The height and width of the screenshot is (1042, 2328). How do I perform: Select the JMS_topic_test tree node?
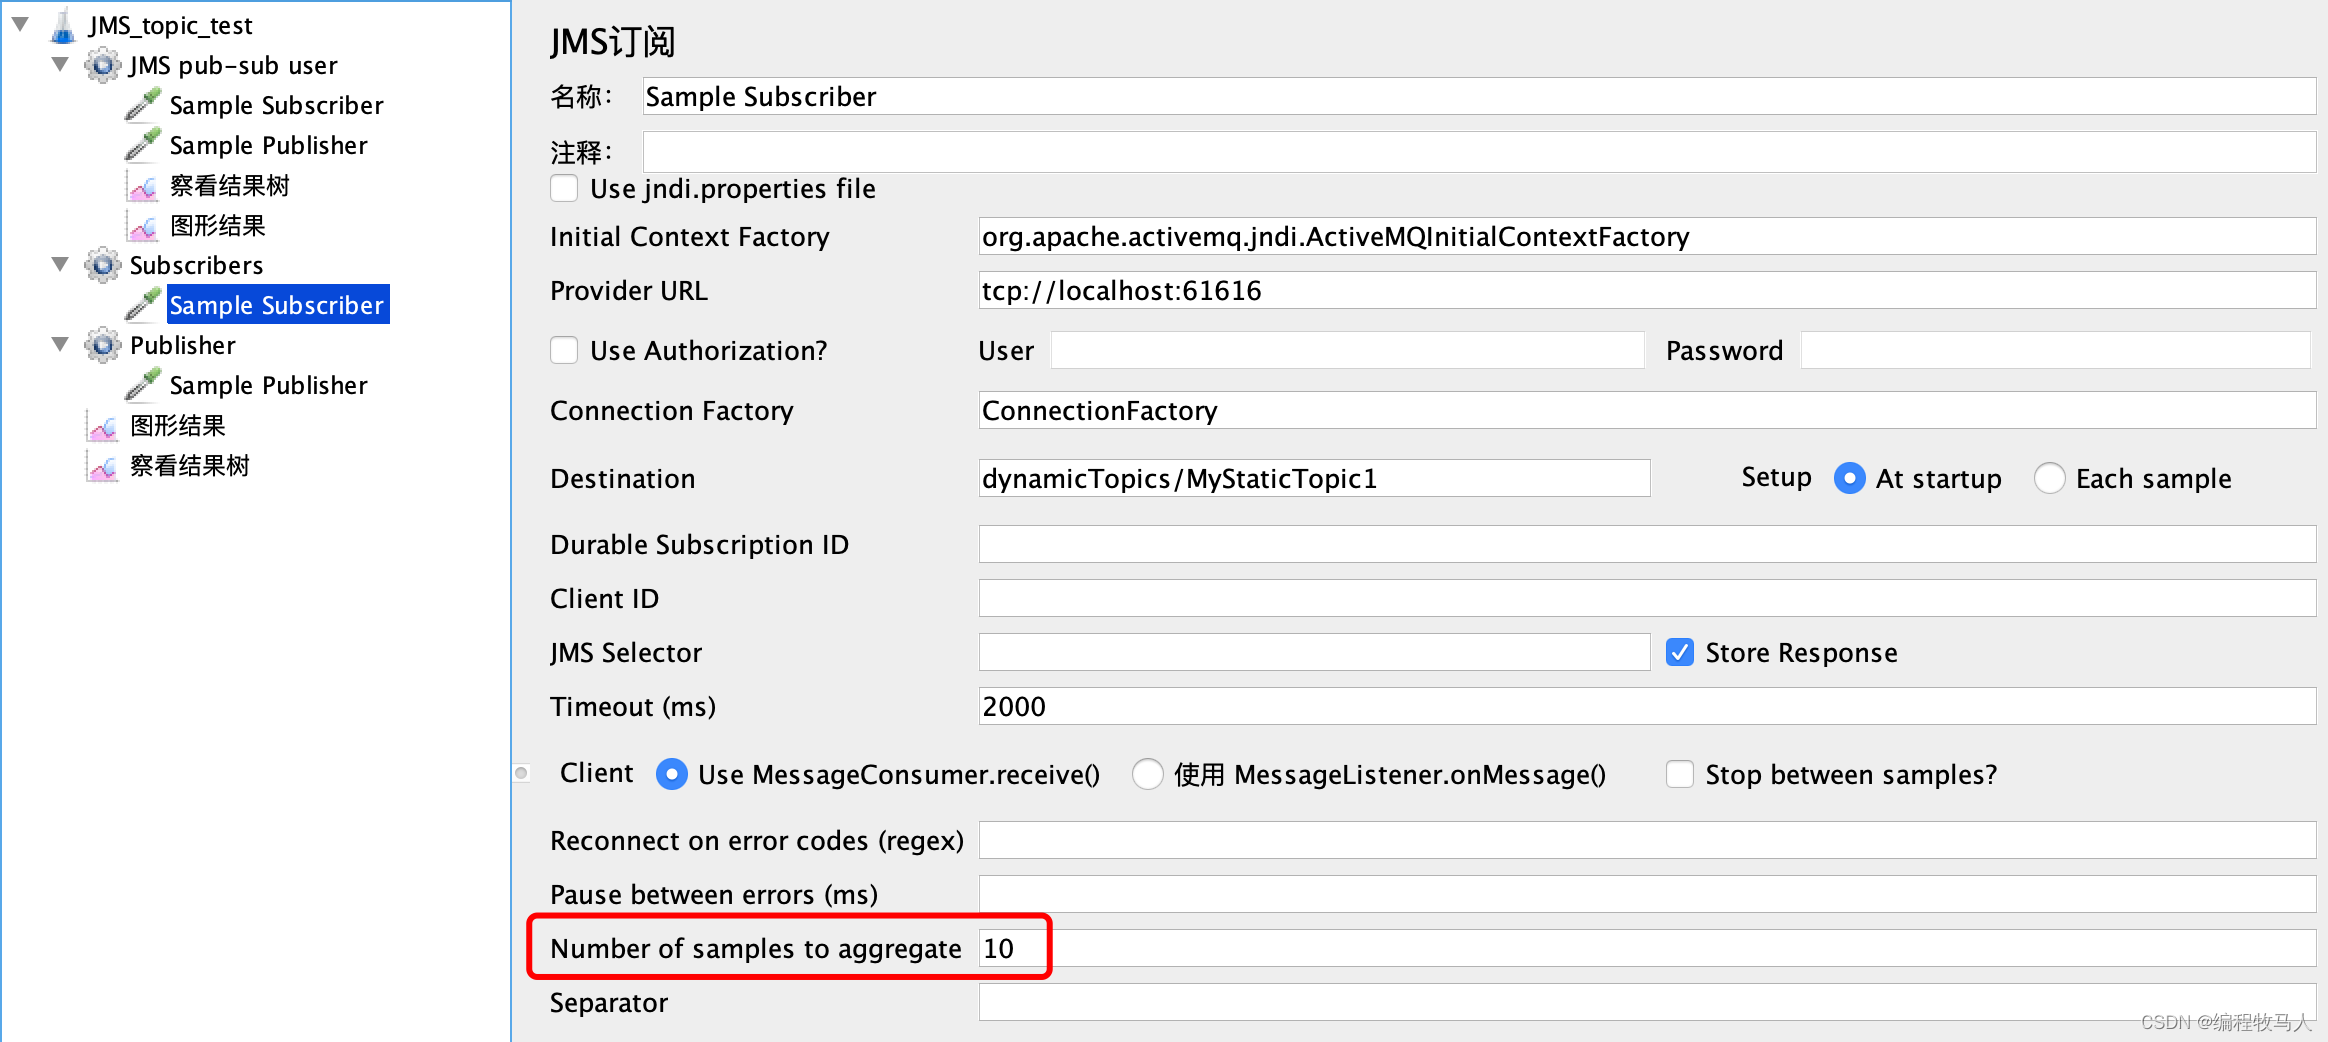(x=170, y=25)
